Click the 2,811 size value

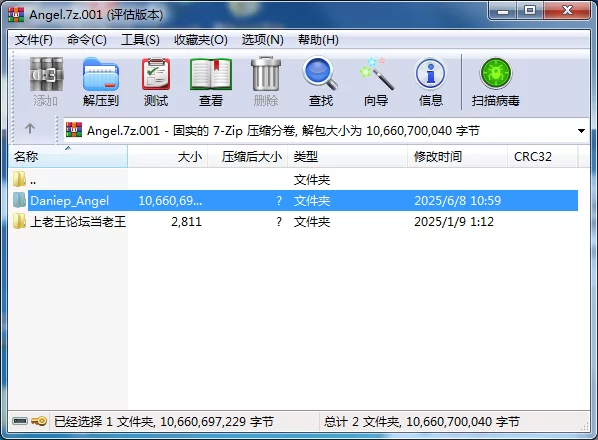(x=186, y=222)
